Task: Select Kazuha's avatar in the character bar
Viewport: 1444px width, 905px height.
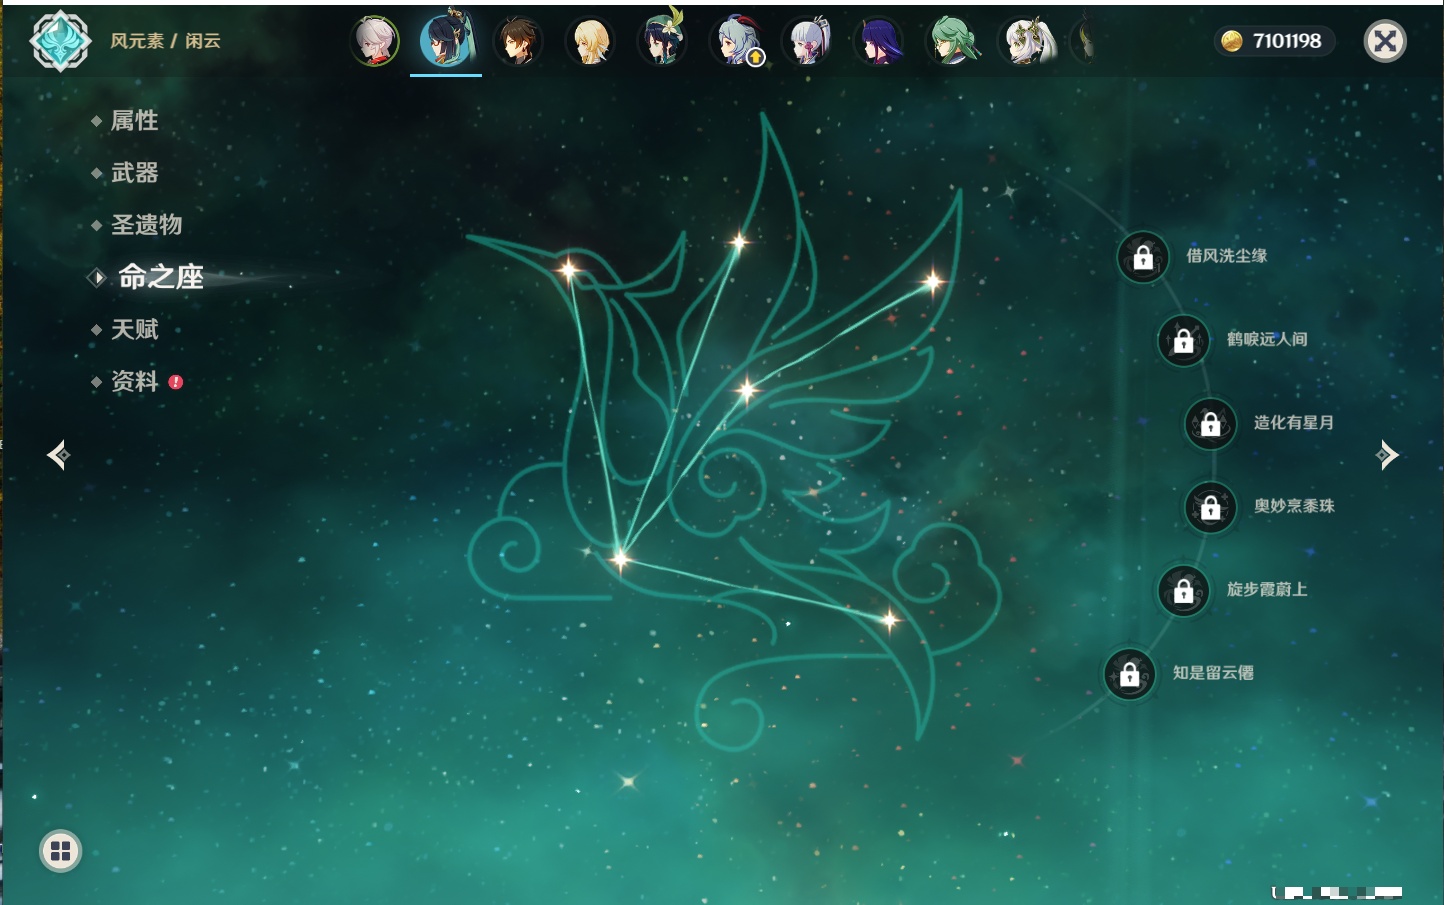Action: tap(375, 41)
